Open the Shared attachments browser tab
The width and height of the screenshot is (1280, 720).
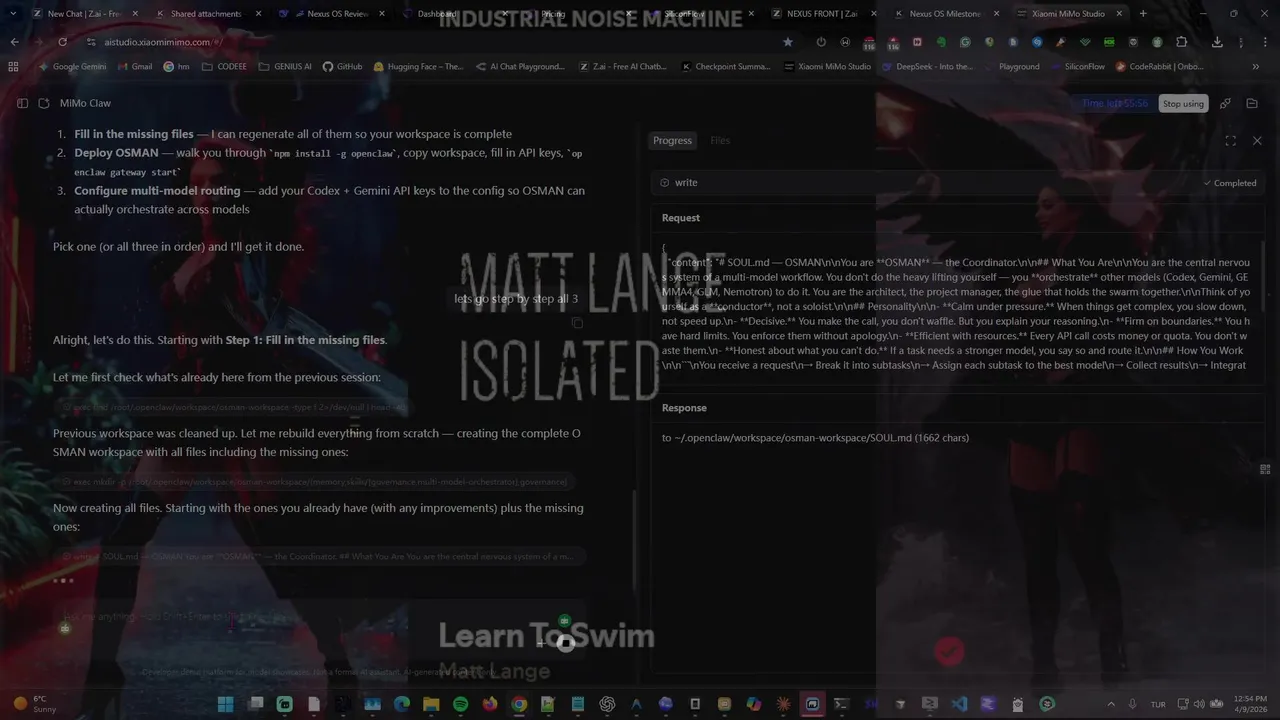click(206, 14)
